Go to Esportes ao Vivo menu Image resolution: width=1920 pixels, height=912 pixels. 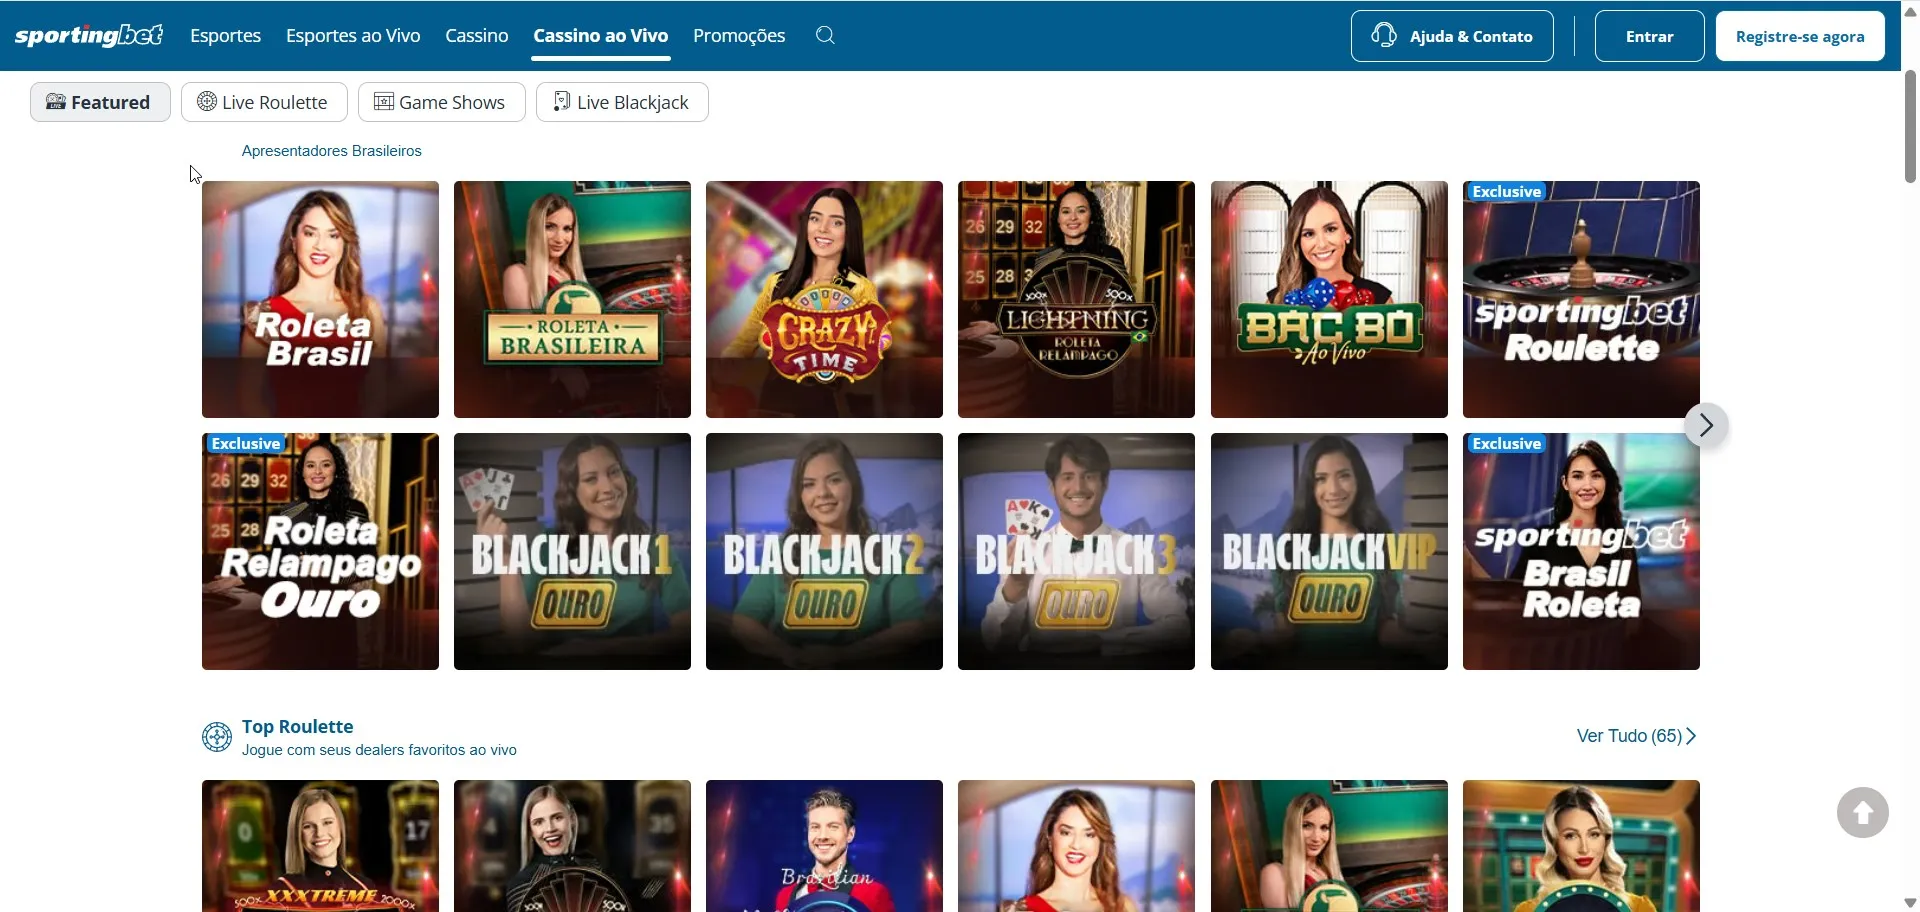pyautogui.click(x=353, y=36)
